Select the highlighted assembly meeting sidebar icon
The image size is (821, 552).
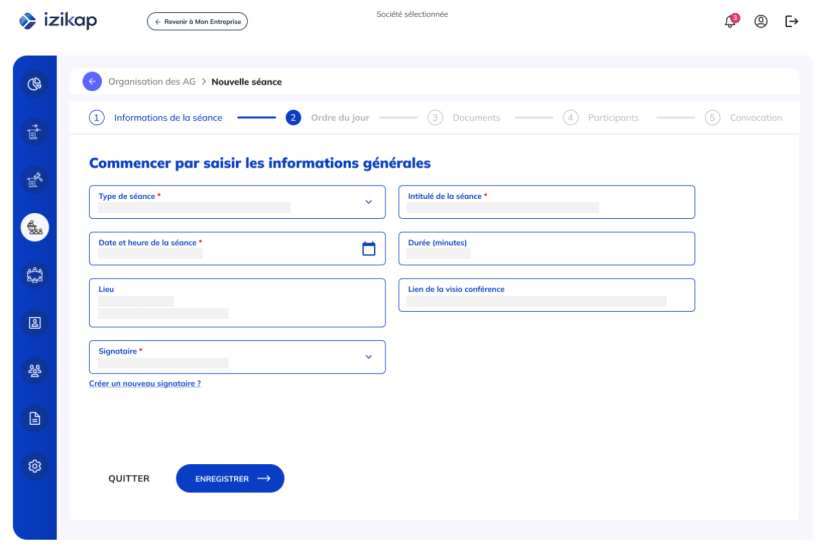click(x=34, y=227)
